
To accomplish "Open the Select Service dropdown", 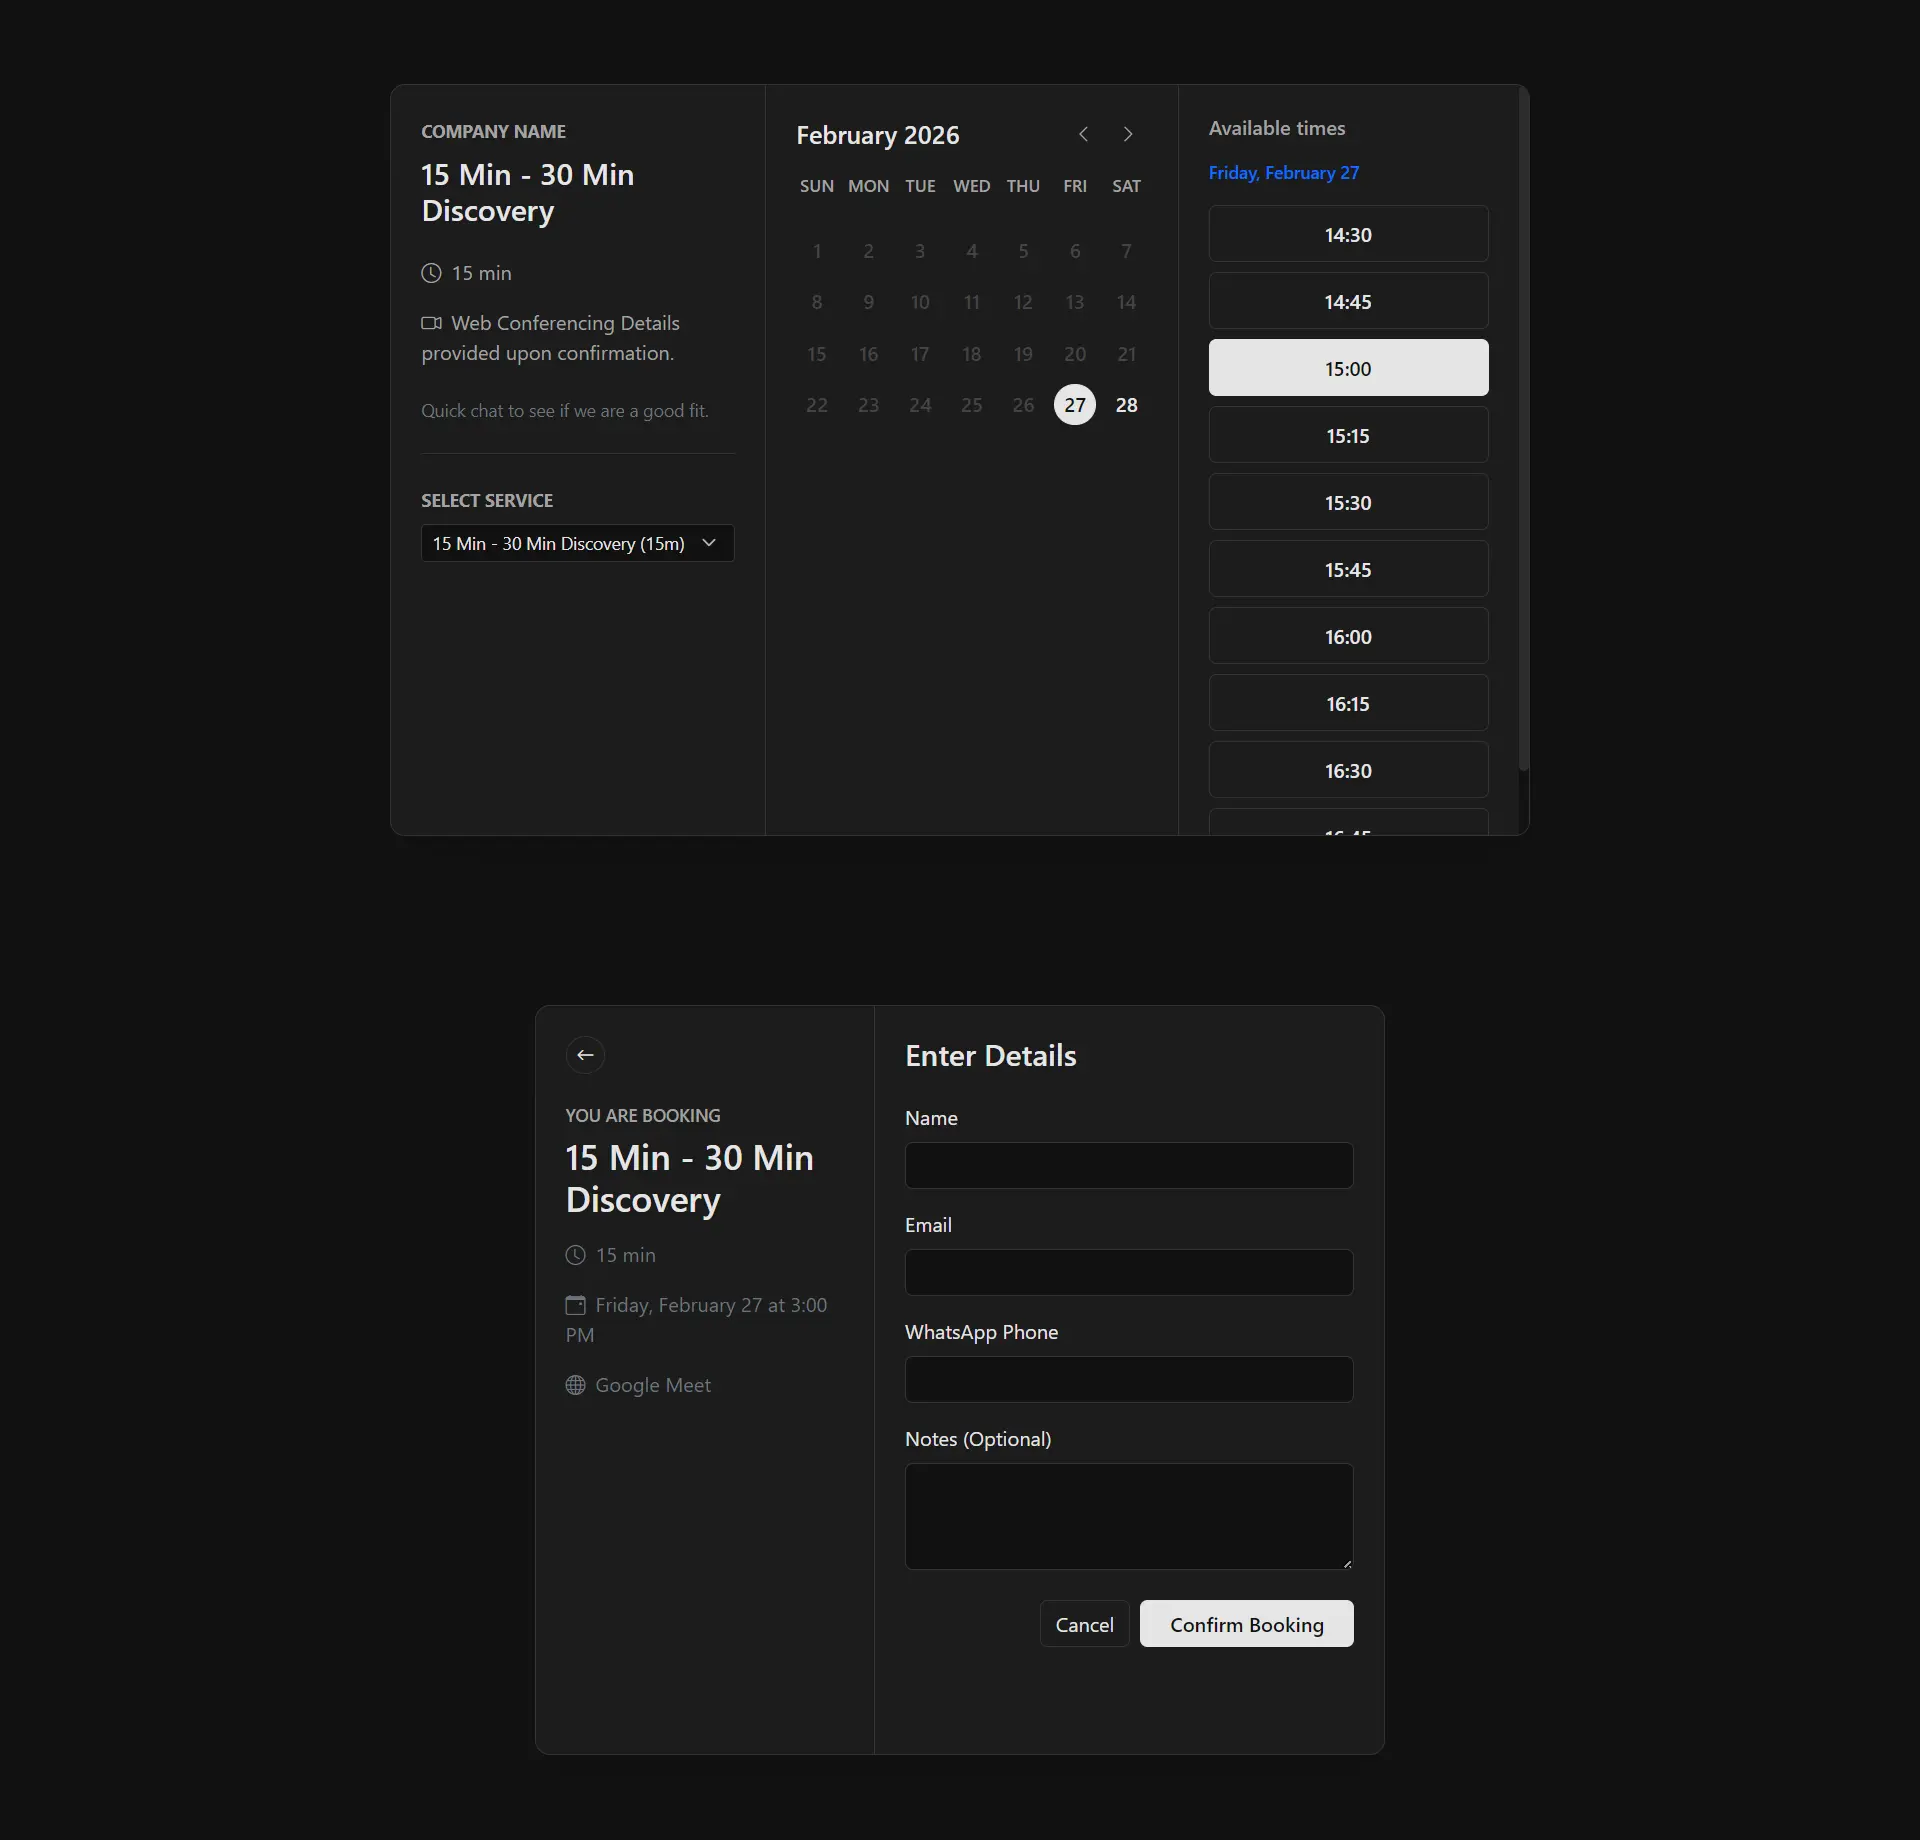I will click(x=578, y=543).
